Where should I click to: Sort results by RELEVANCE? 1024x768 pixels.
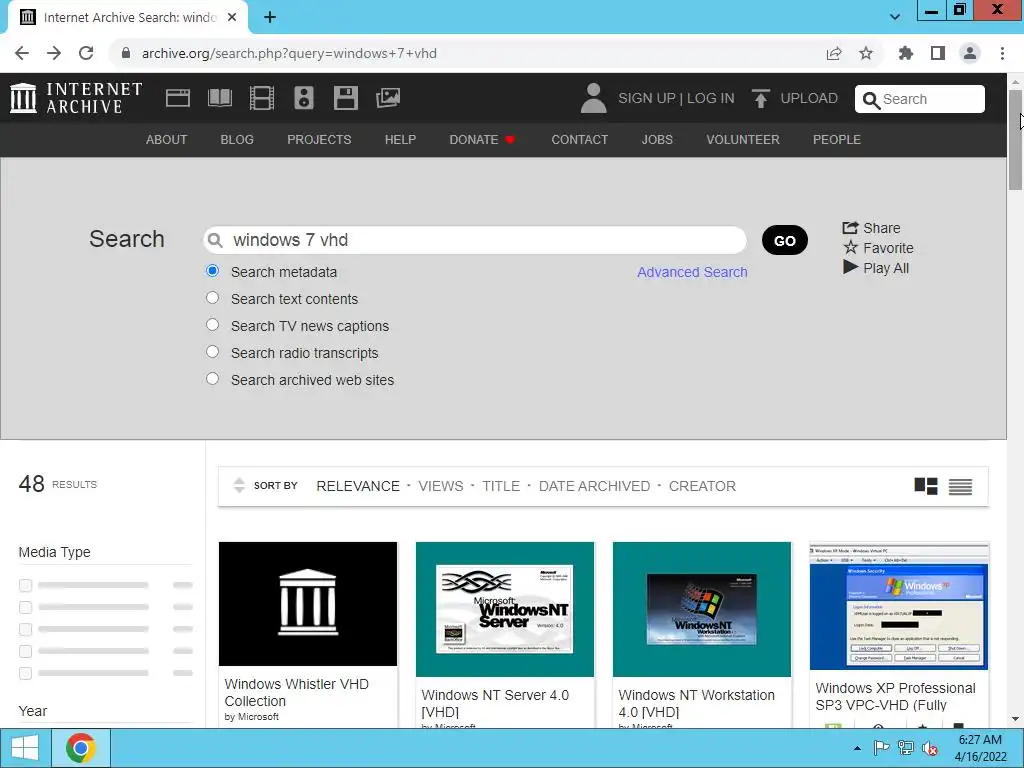click(358, 486)
